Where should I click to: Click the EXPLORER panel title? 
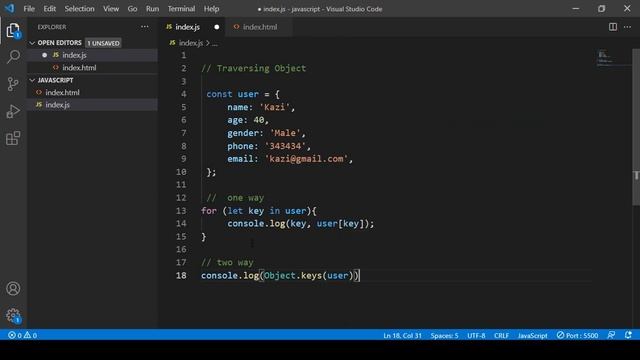coord(52,27)
